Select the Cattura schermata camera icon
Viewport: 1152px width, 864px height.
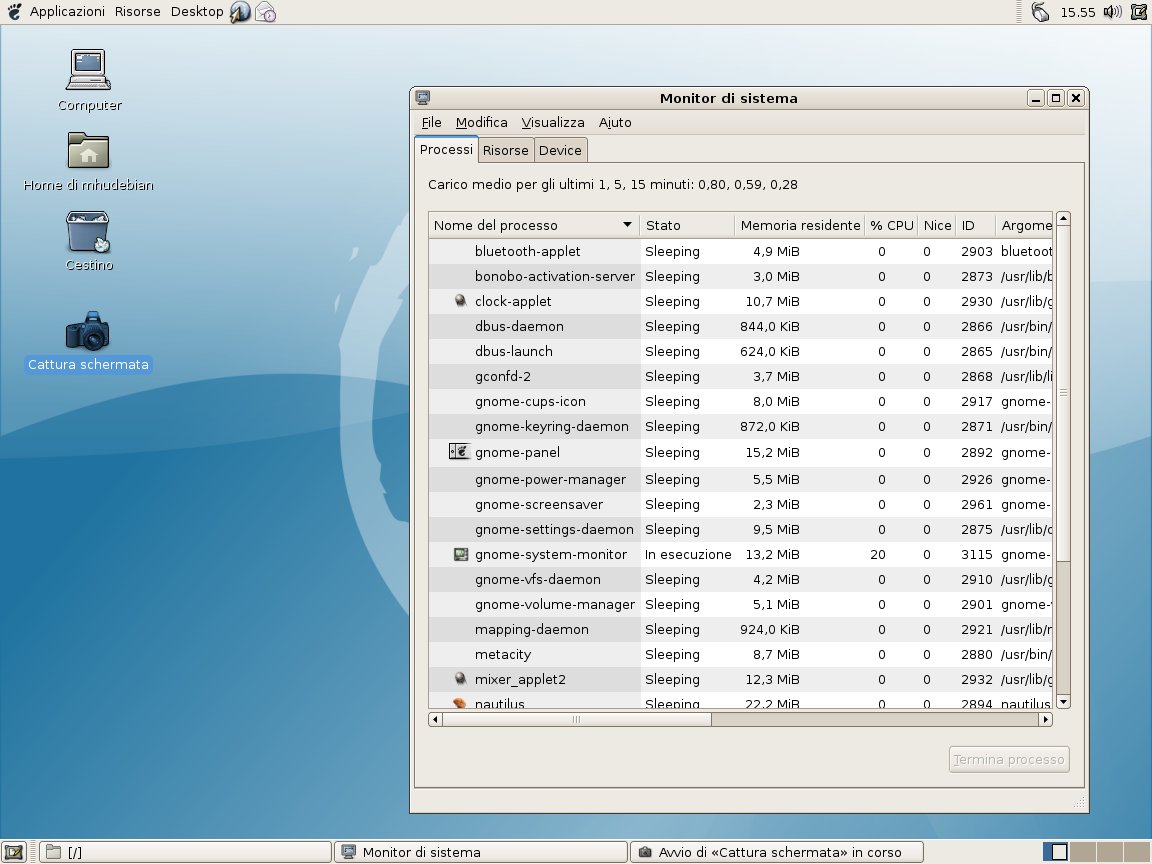[87, 331]
